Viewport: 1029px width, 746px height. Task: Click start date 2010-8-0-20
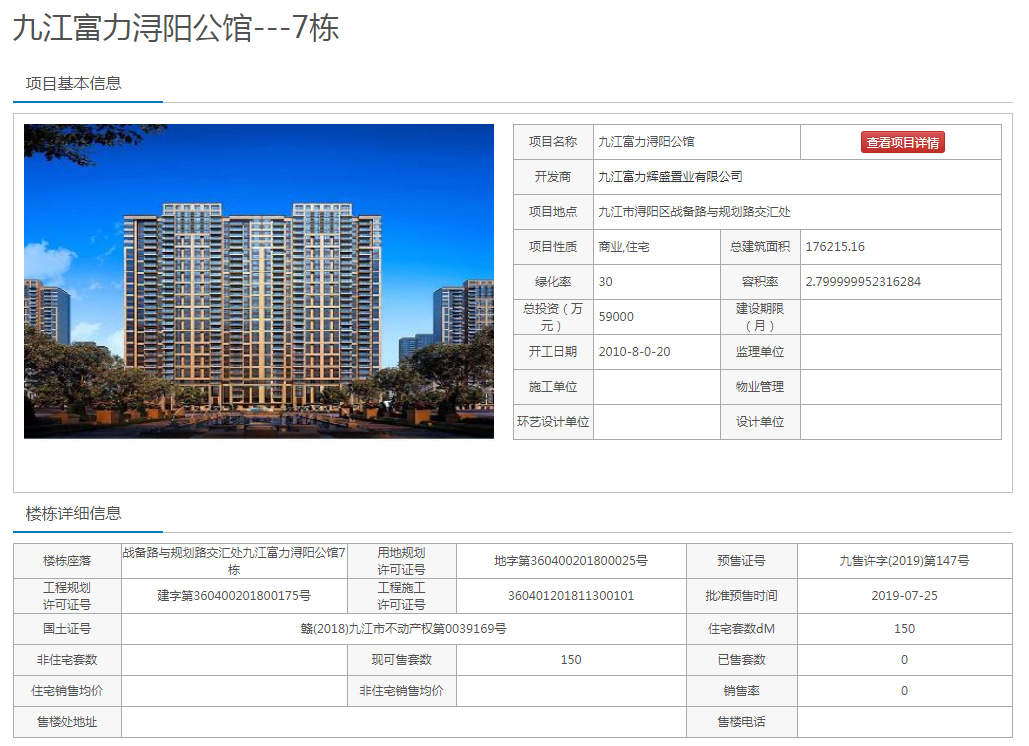click(635, 352)
